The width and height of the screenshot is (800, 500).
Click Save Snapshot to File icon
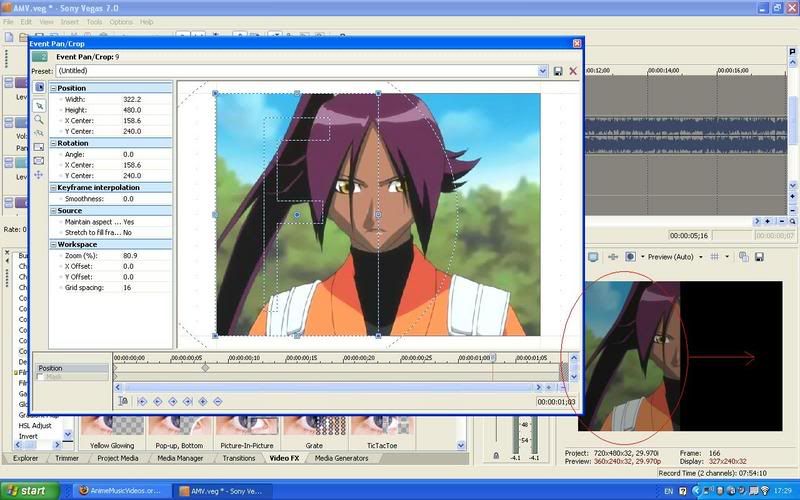(760, 257)
